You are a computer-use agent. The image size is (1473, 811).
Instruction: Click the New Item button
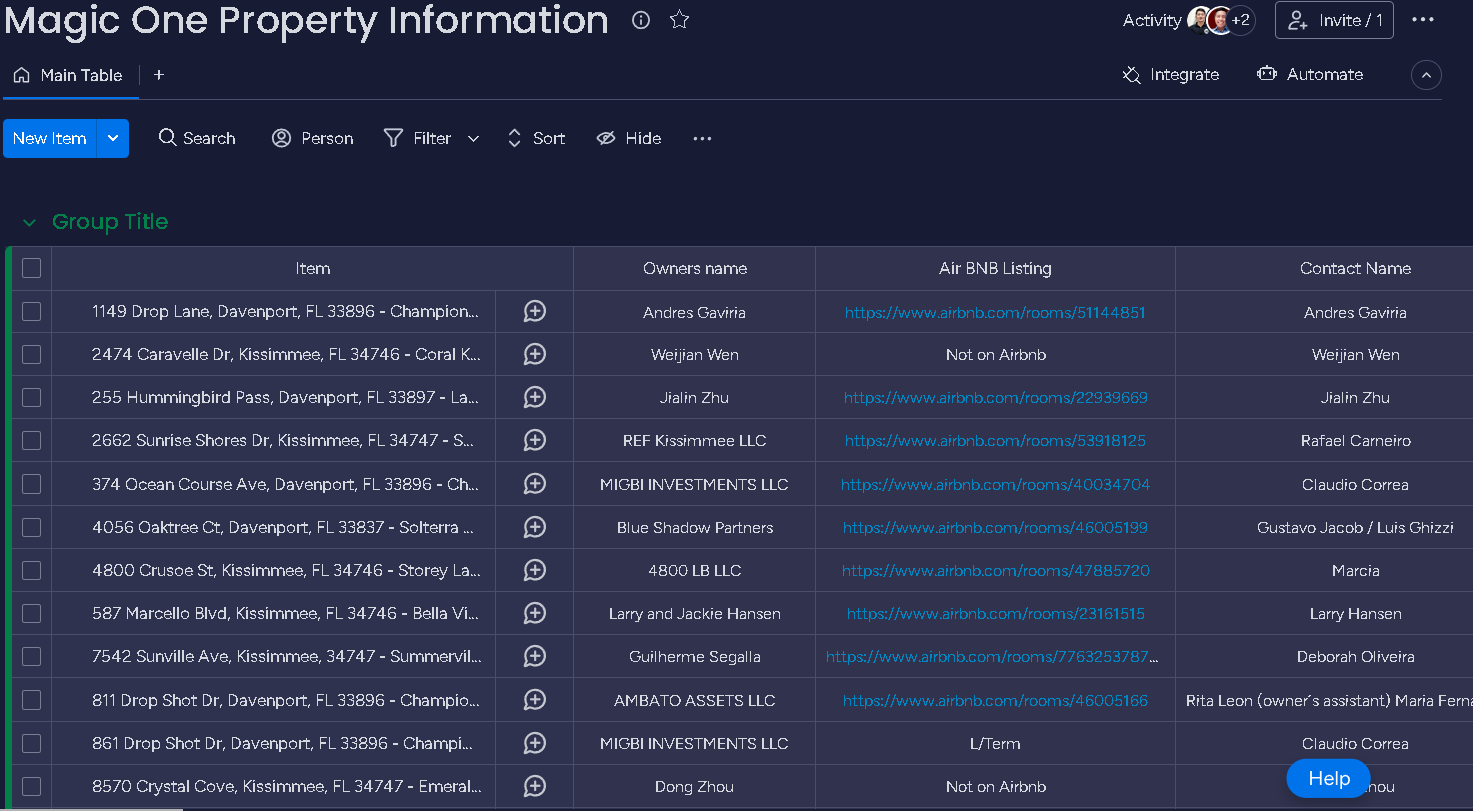click(x=50, y=139)
